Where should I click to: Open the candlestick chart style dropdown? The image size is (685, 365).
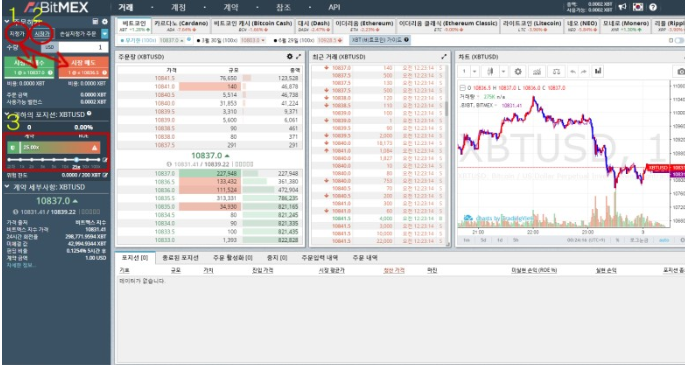tap(498, 71)
